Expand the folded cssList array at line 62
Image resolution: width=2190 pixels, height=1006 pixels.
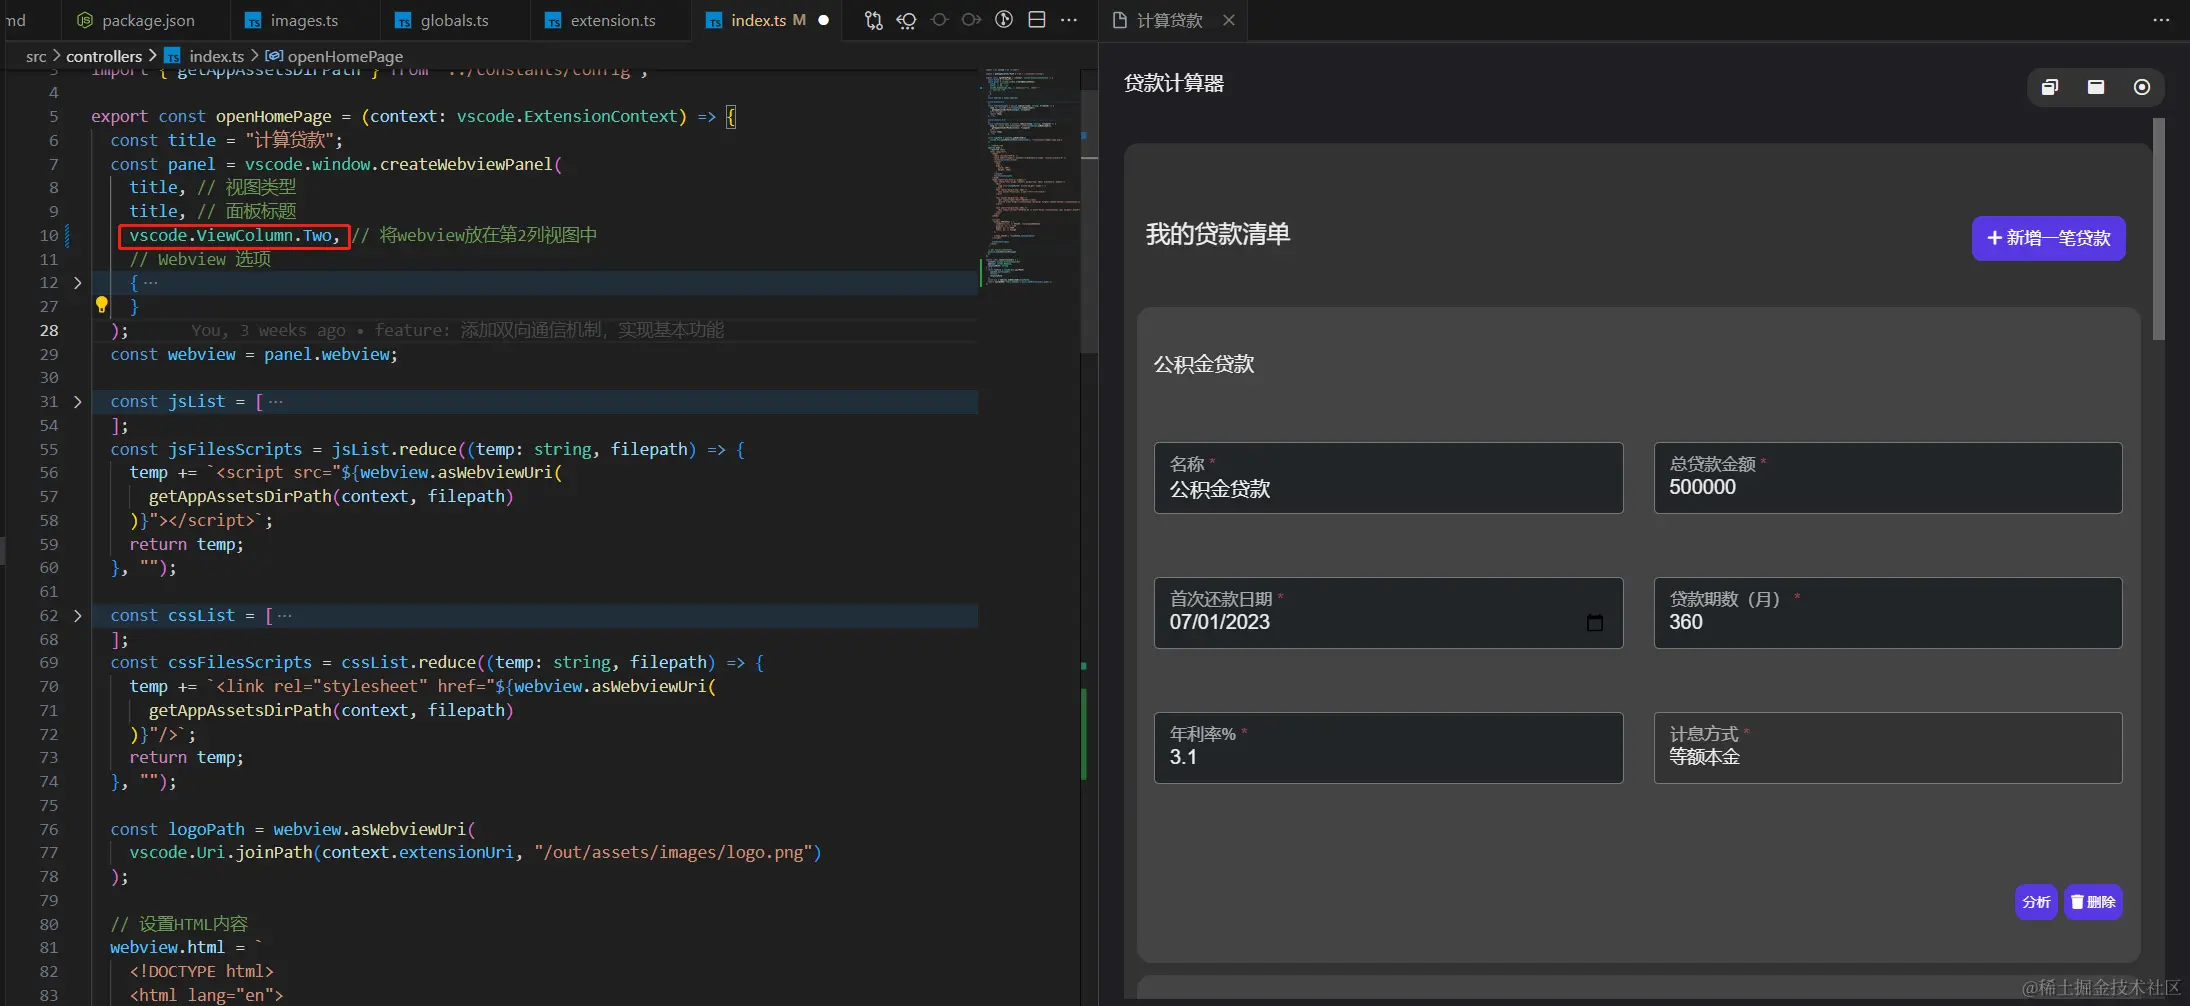[77, 616]
